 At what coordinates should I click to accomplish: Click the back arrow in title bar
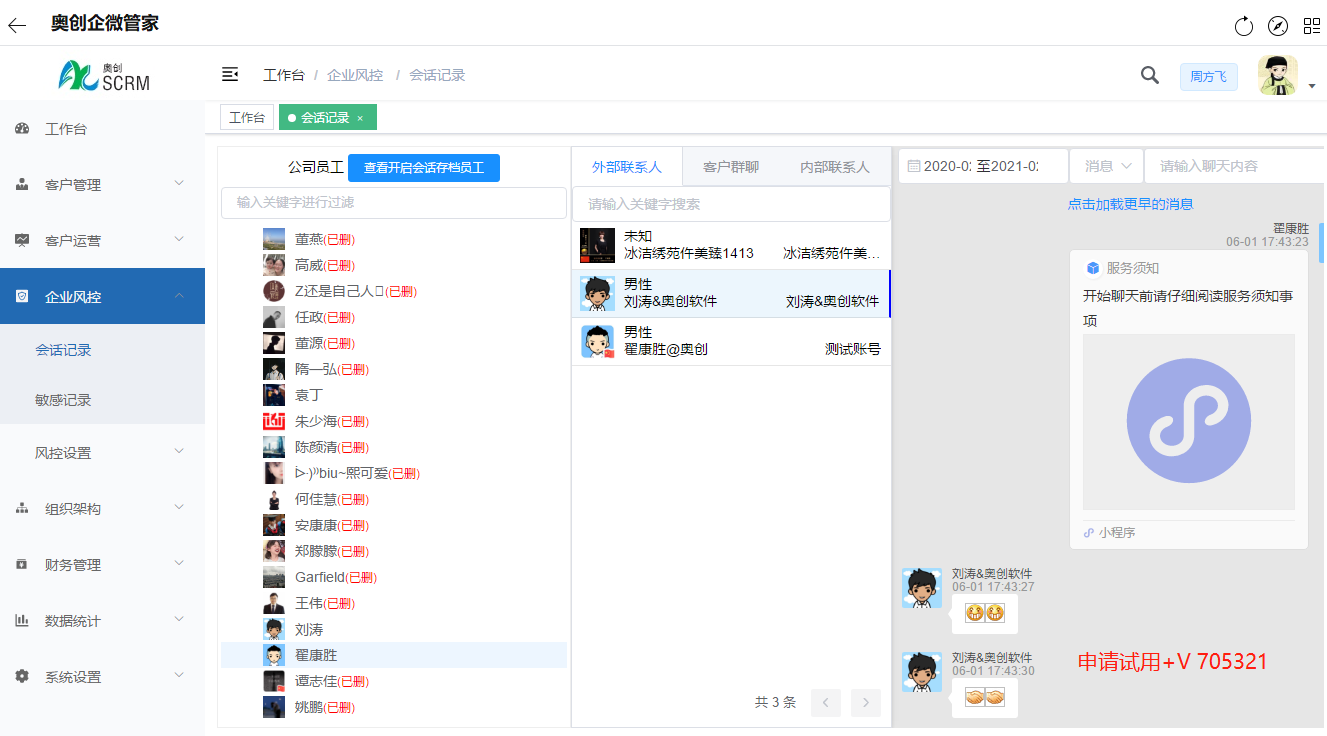(x=17, y=25)
